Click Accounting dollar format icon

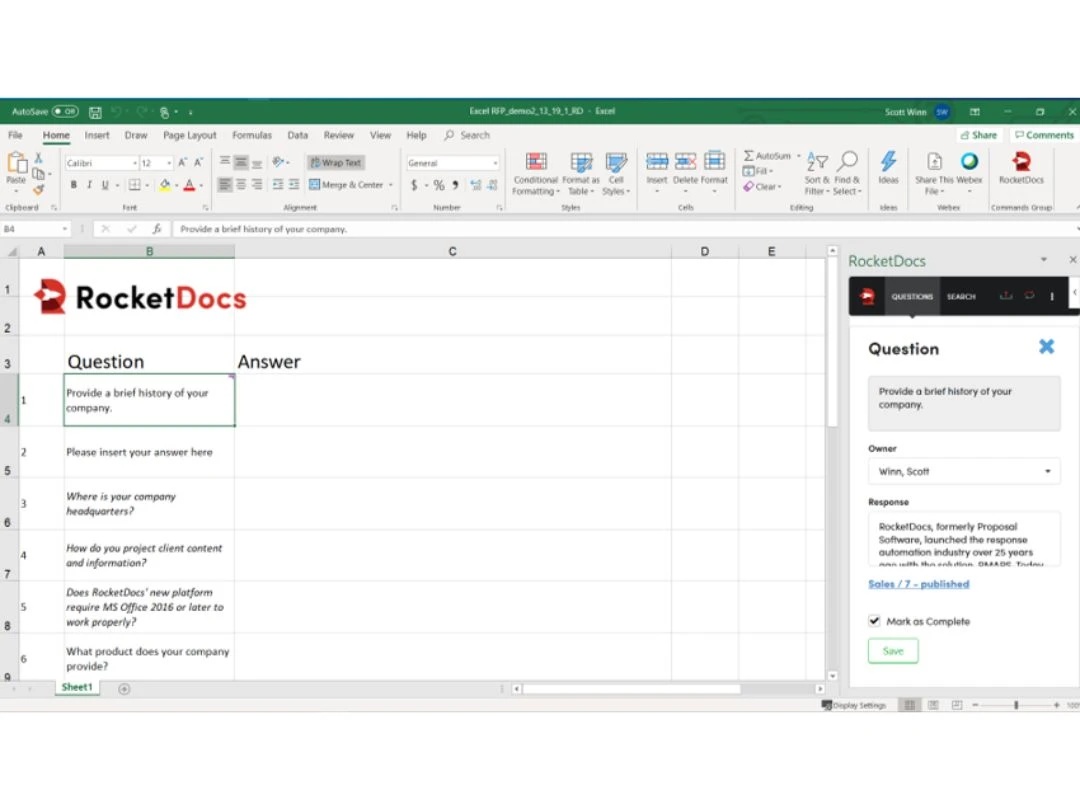[414, 185]
